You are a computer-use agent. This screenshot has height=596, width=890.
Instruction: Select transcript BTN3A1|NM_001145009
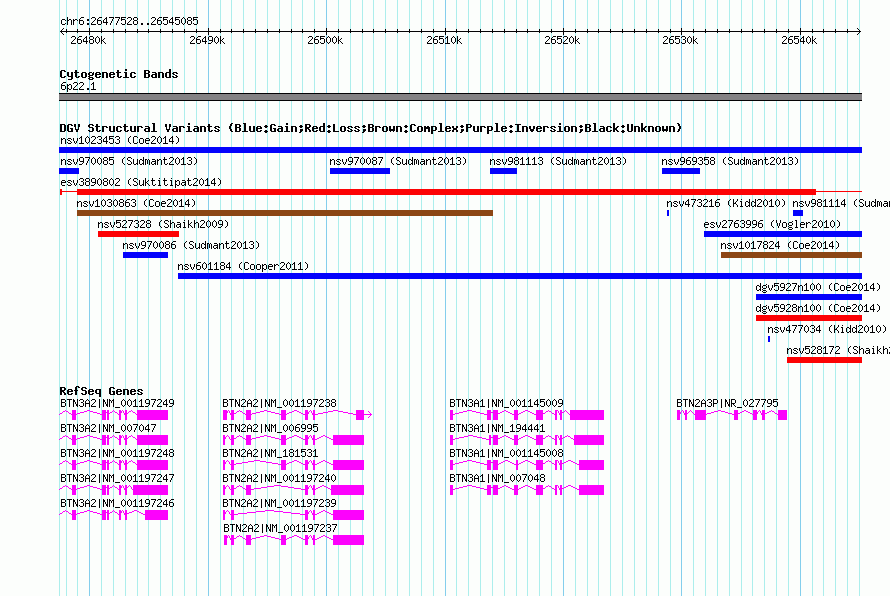click(x=506, y=403)
